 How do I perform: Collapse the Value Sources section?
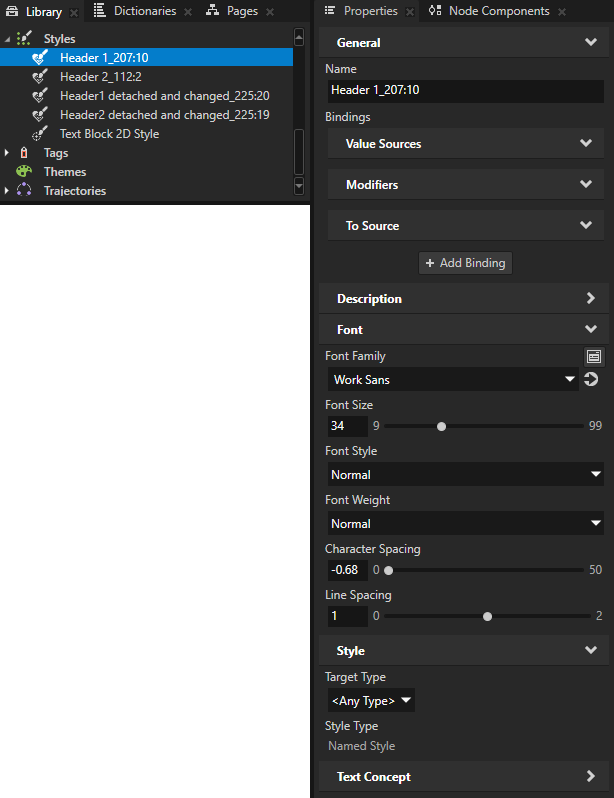point(585,144)
